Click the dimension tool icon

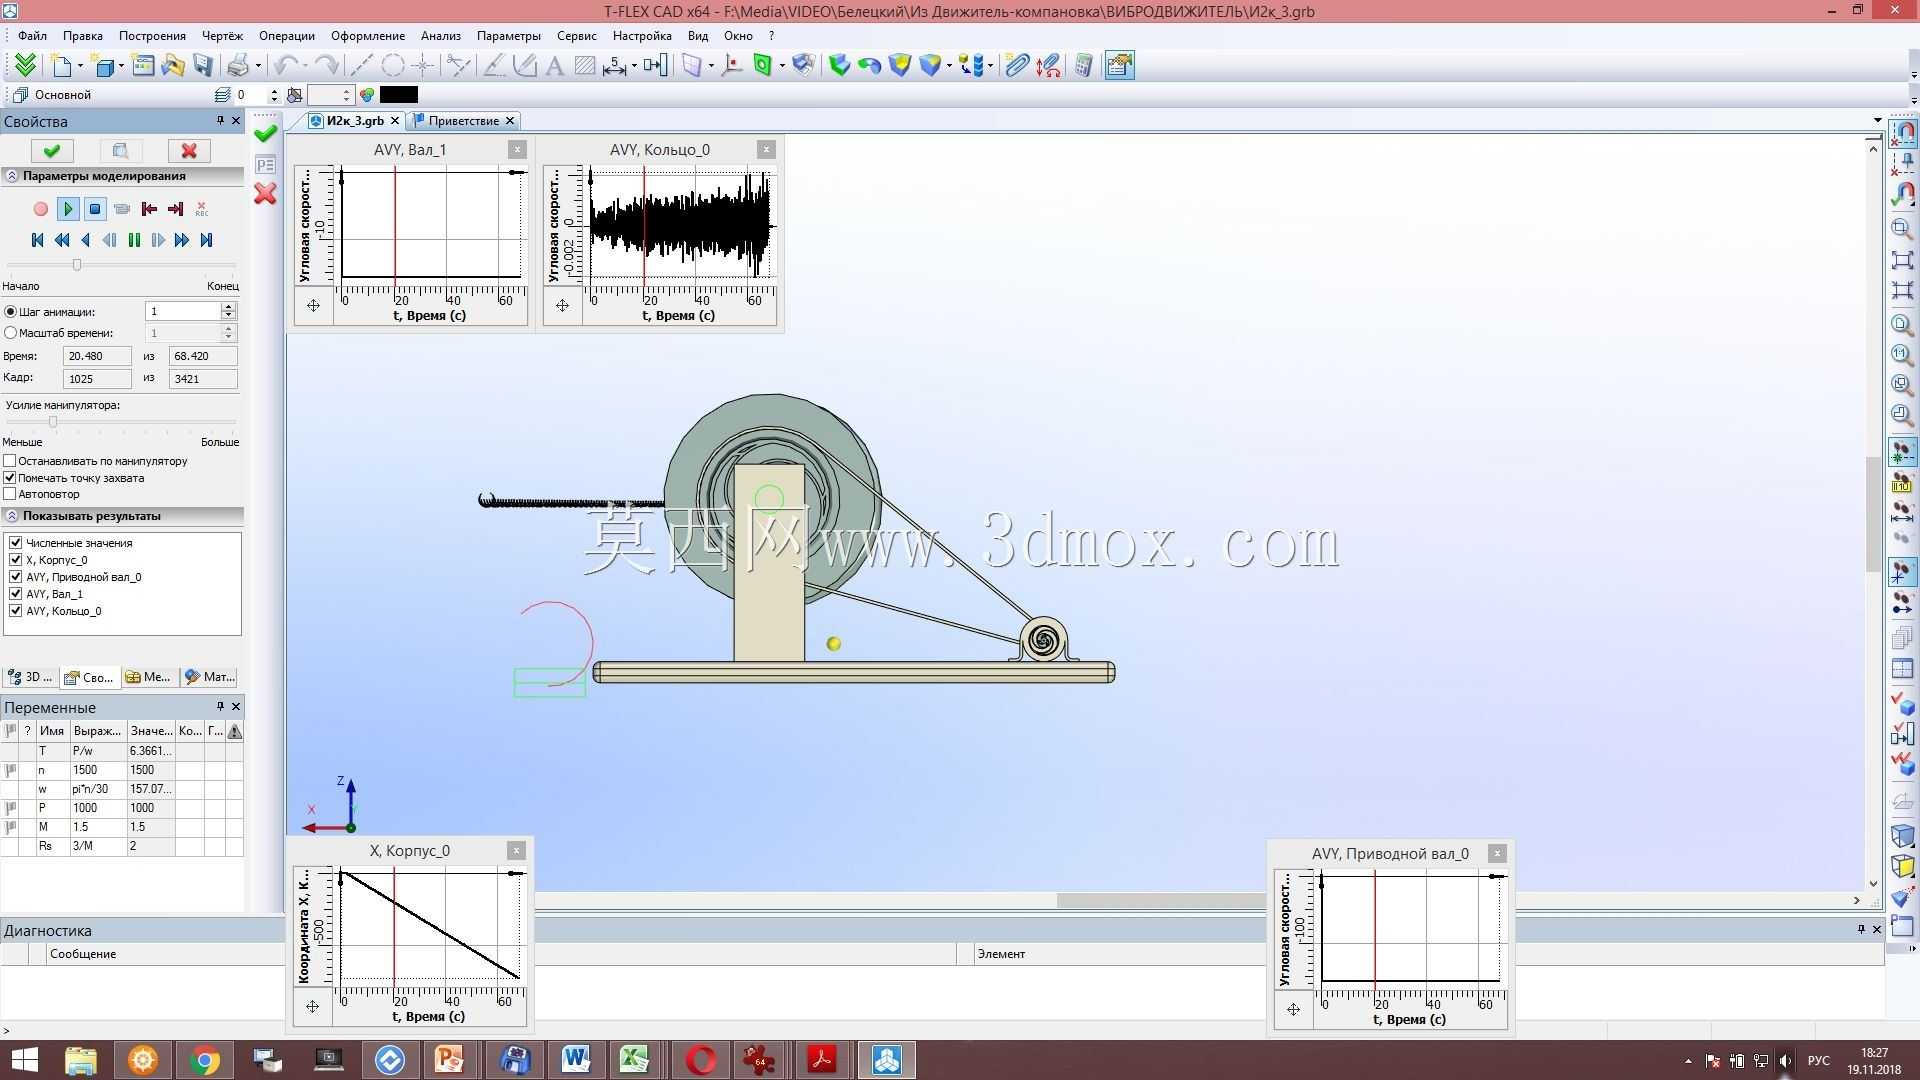point(614,66)
